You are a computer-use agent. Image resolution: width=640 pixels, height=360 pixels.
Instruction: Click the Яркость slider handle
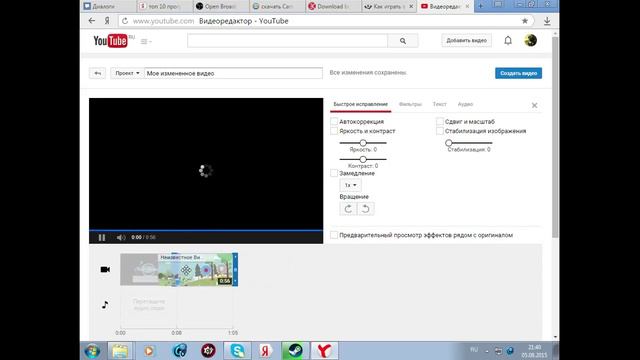363,143
